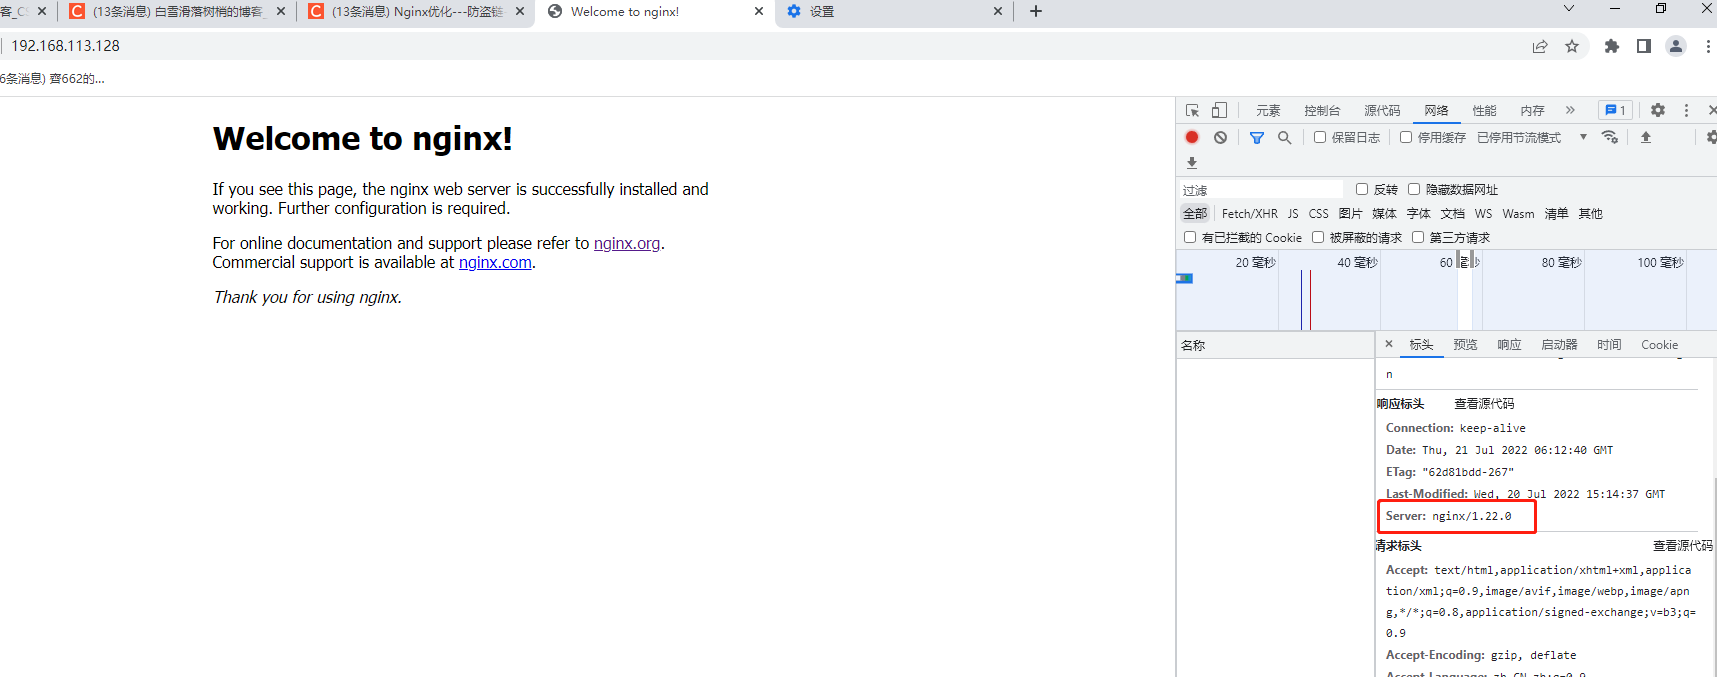Select the 全部 request type filter
The height and width of the screenshot is (677, 1717).
[1195, 213]
